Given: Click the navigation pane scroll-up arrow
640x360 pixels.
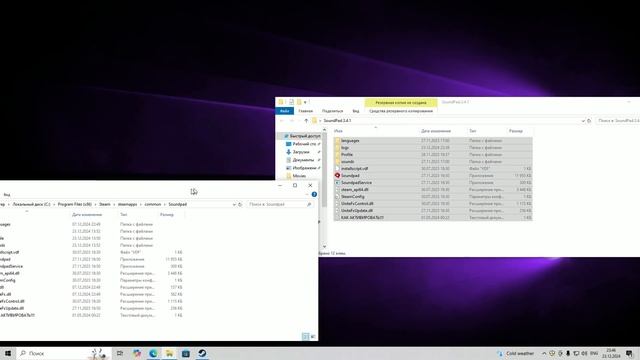Looking at the screenshot, I should tap(324, 130).
